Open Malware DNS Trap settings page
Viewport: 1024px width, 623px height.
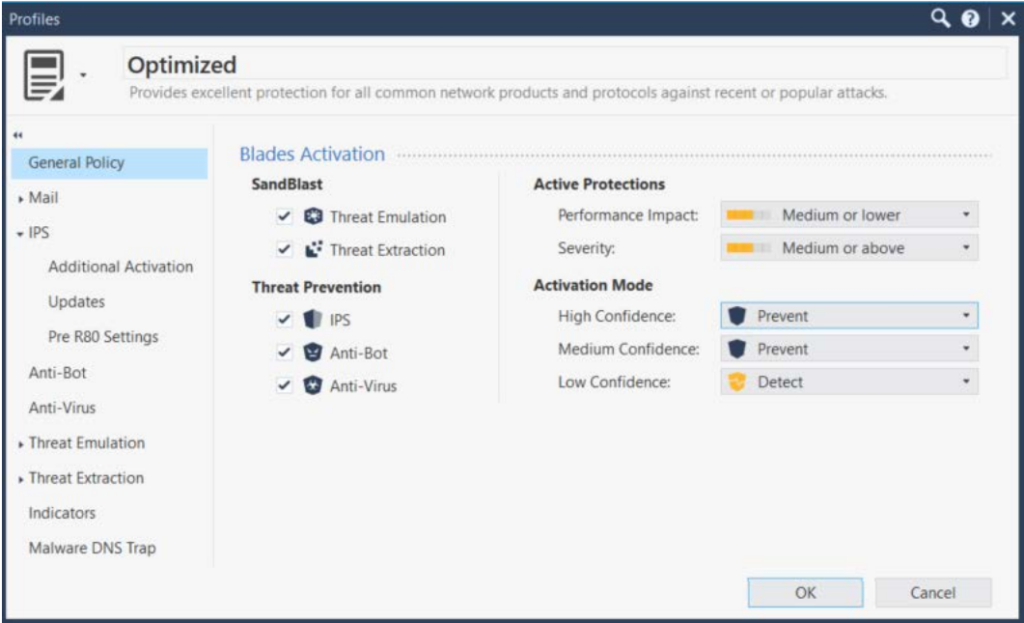tap(92, 548)
